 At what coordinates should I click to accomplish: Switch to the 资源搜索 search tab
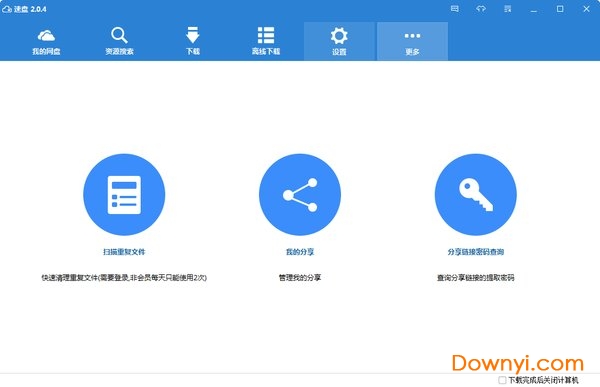tap(119, 42)
